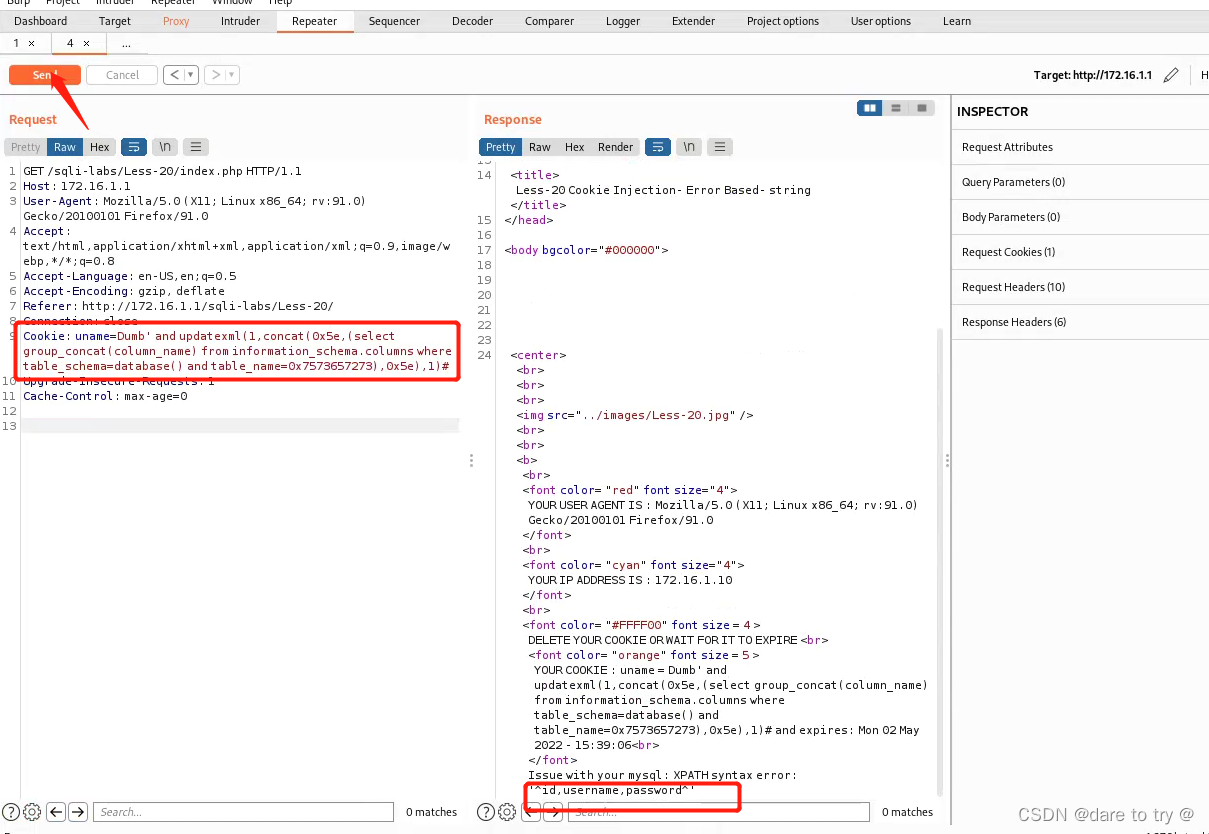1209x834 pixels.
Task: Select Repeater sub-tab 1
Action: (x=16, y=43)
